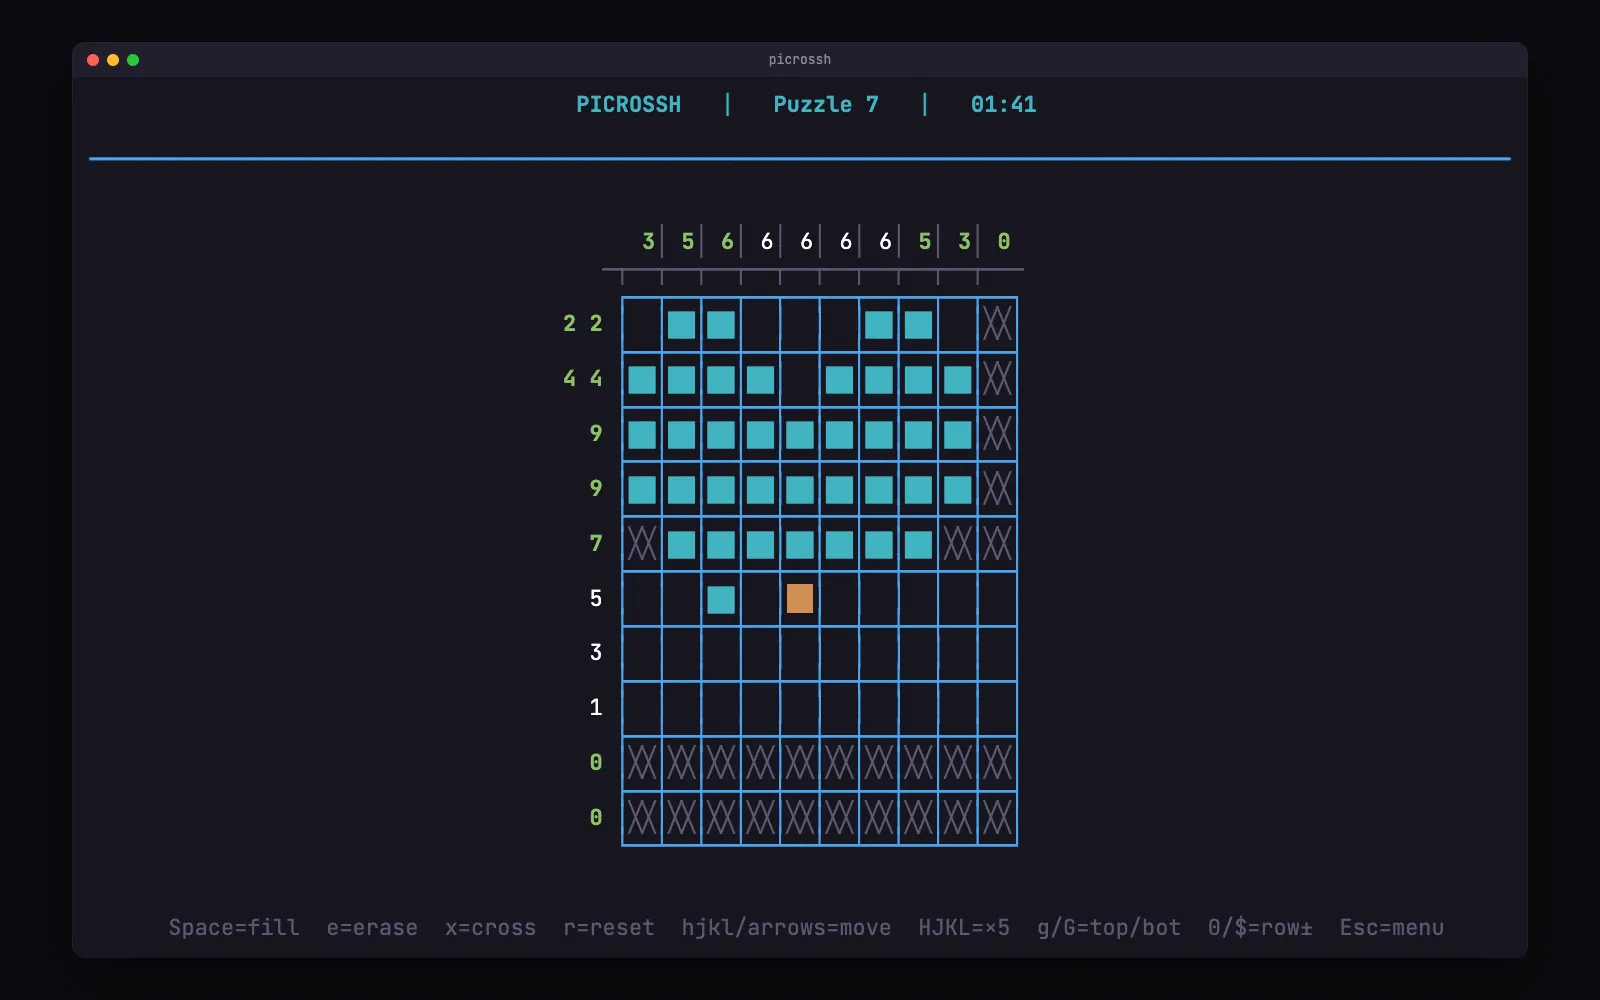Click the 'r=reset' footer hint
1600x1000 pixels.
[x=609, y=928]
